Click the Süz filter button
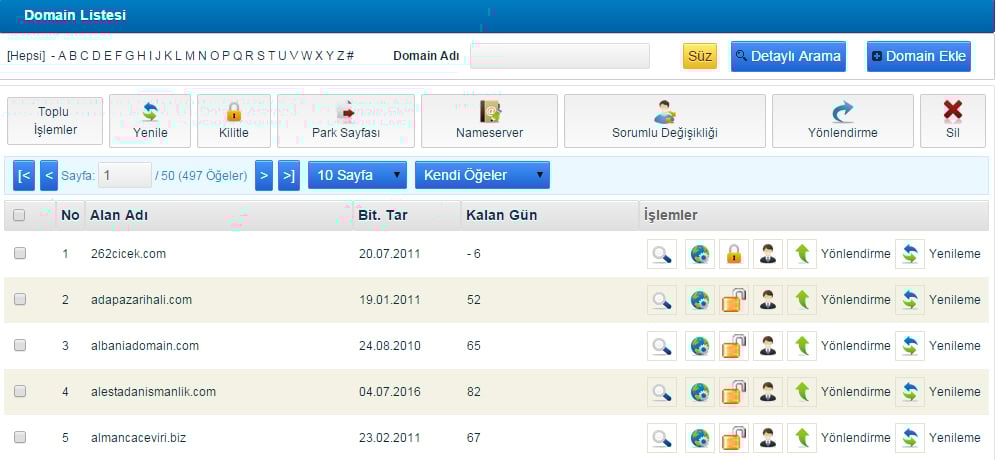This screenshot has width=996, height=460. coord(699,56)
